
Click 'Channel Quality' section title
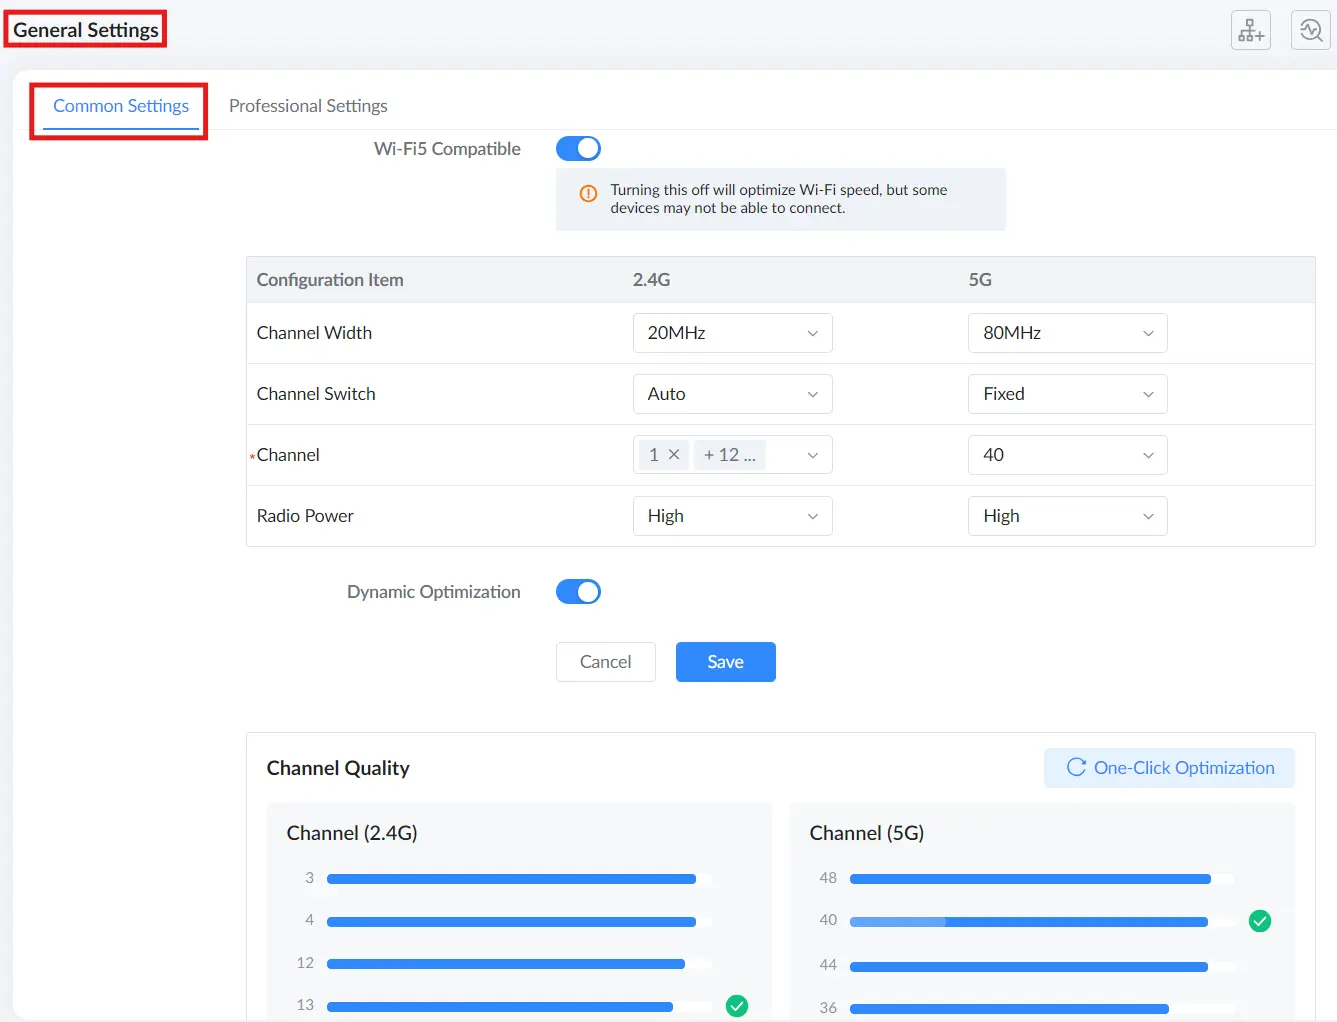(338, 768)
